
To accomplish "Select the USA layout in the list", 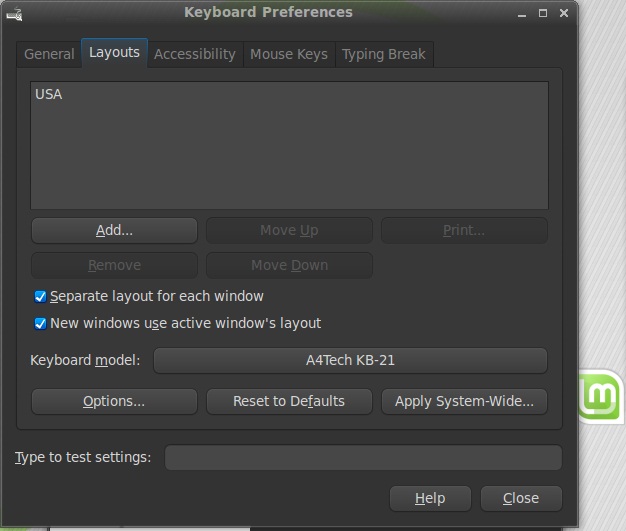I will point(49,94).
